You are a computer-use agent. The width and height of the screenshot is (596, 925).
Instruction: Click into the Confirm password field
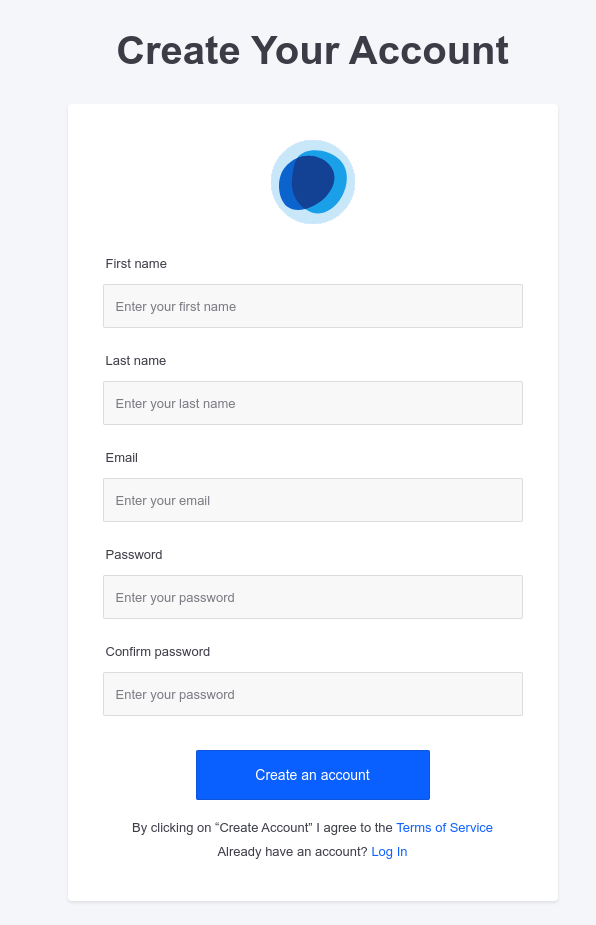click(313, 694)
